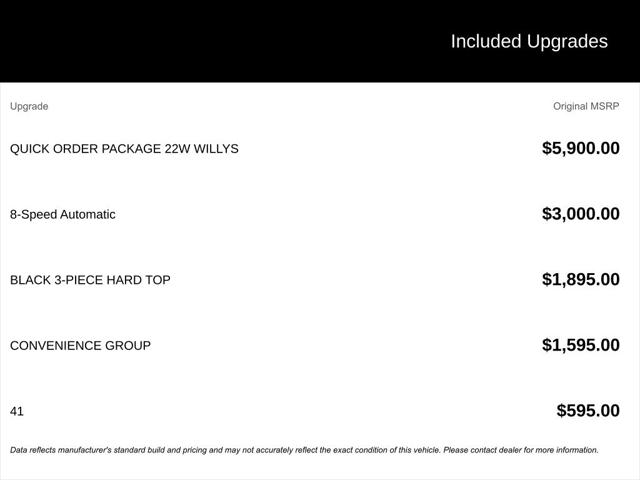Select the Original MSRP column header
640x480 pixels.
click(x=586, y=106)
